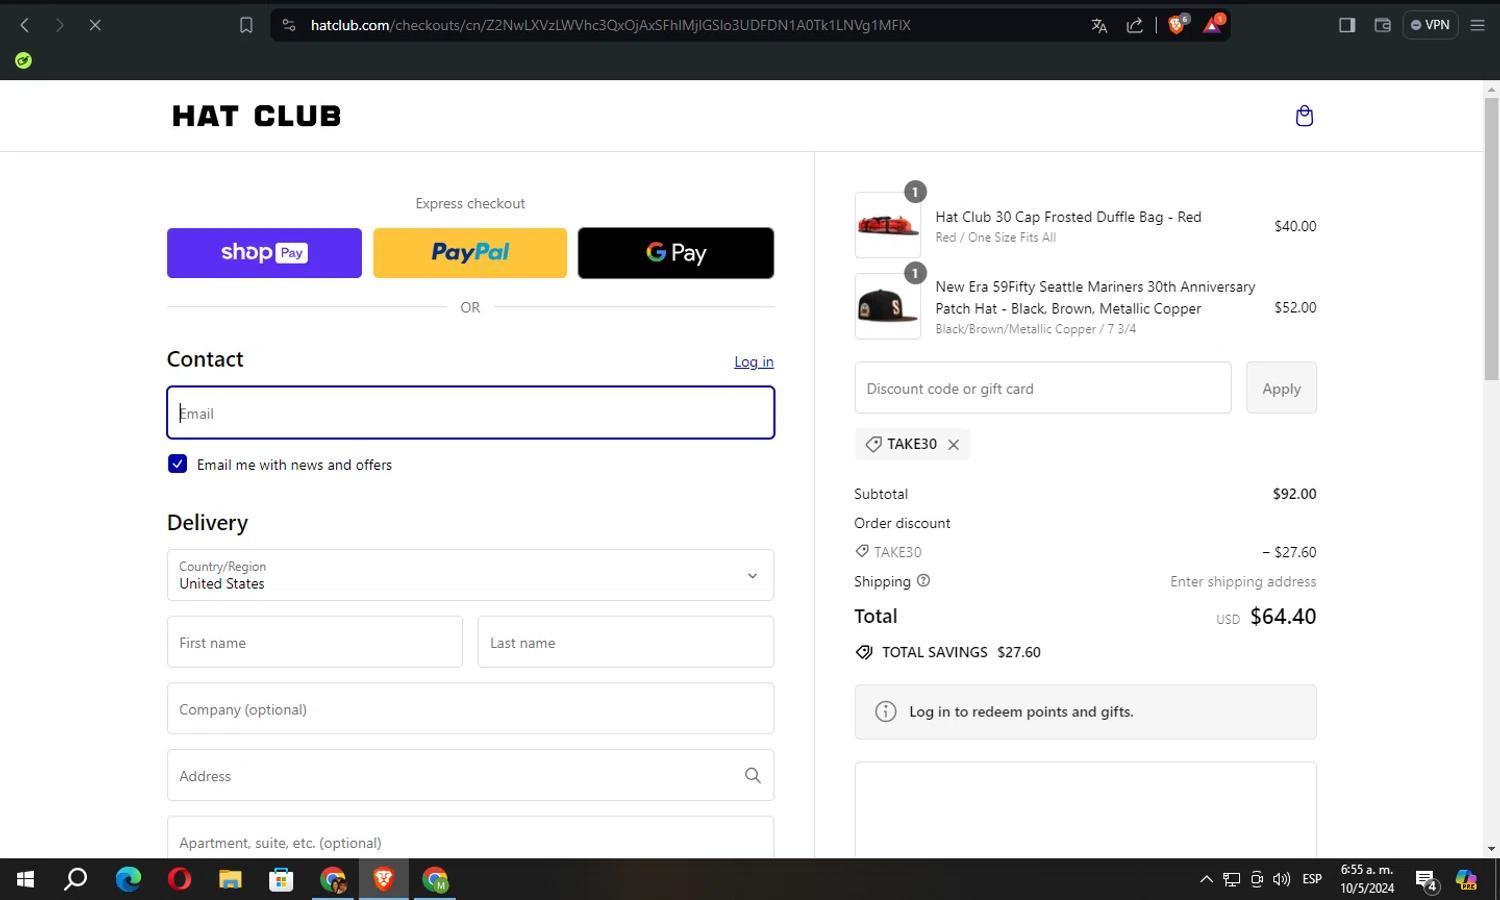Click the shipping info question mark icon
Screen dimensions: 1500x900
click(x=923, y=581)
